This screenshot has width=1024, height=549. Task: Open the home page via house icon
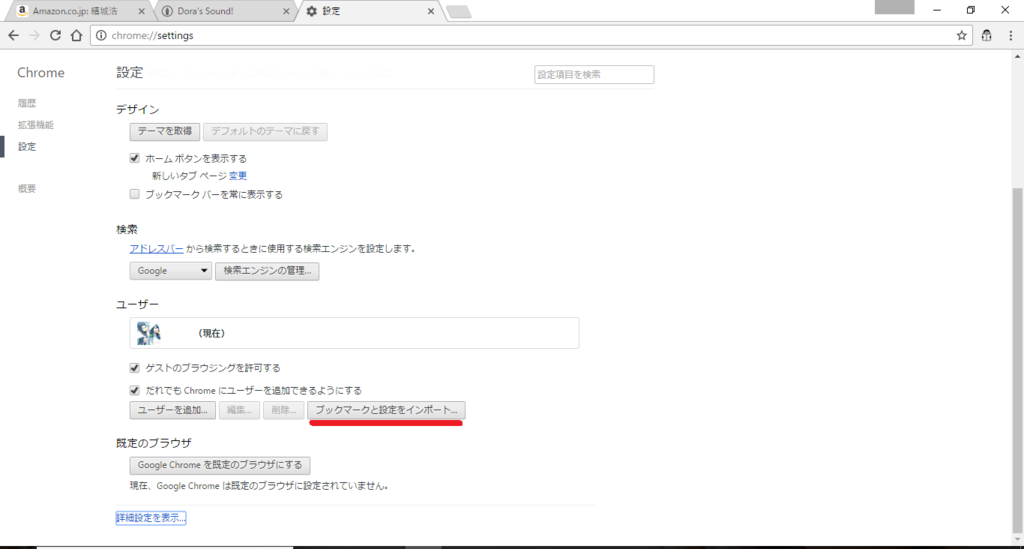pos(76,35)
